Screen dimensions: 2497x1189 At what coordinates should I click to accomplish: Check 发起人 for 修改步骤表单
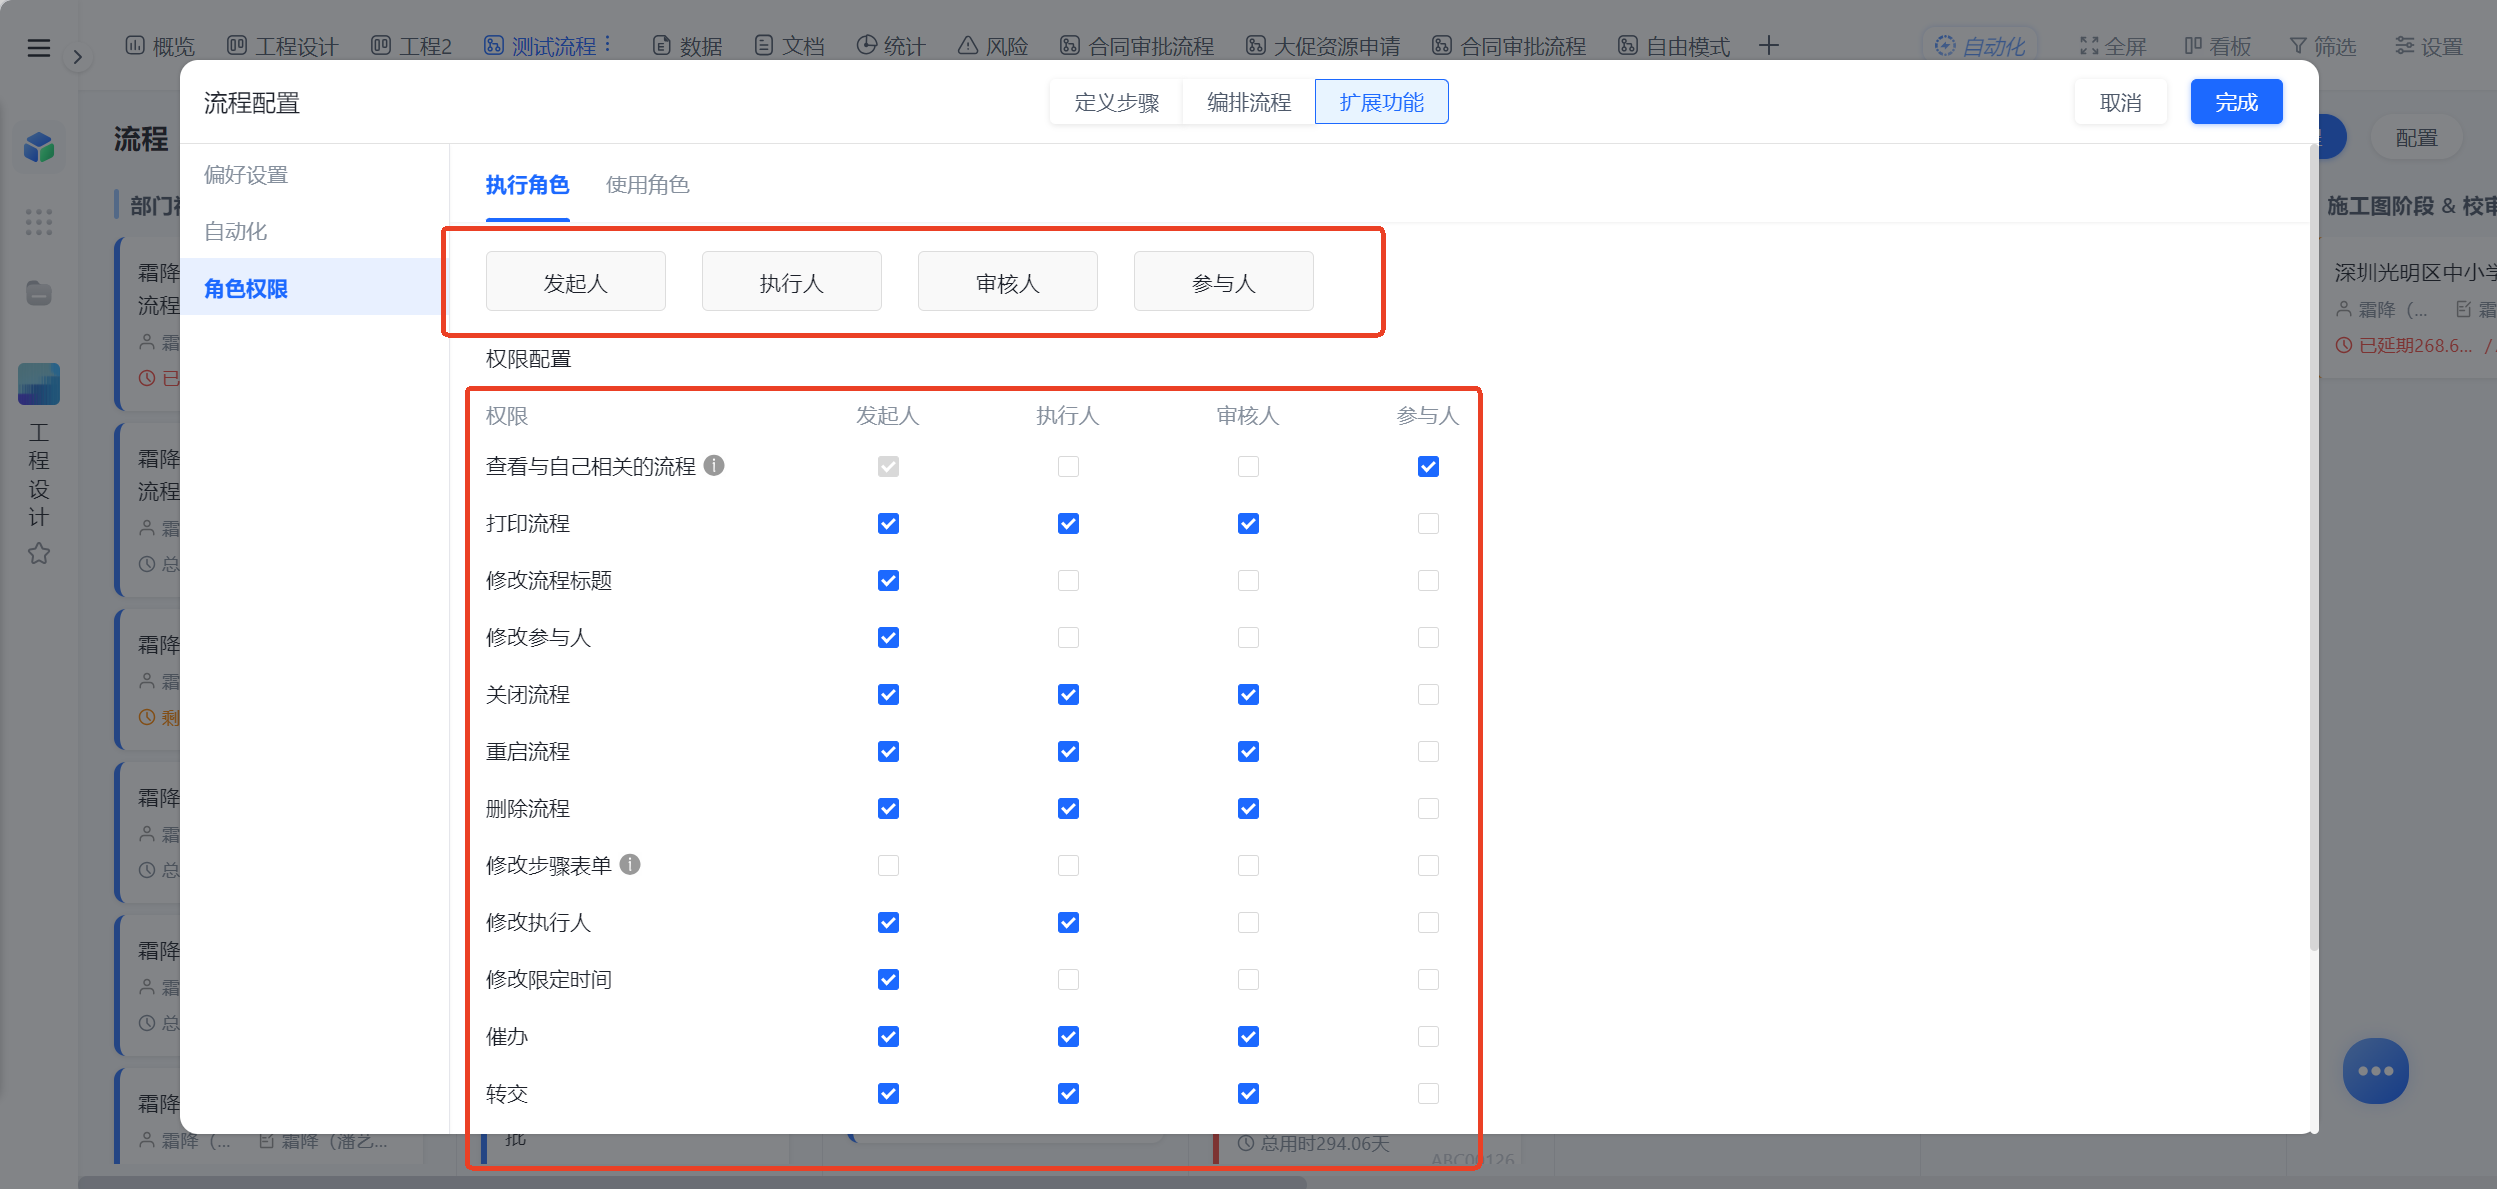click(888, 866)
